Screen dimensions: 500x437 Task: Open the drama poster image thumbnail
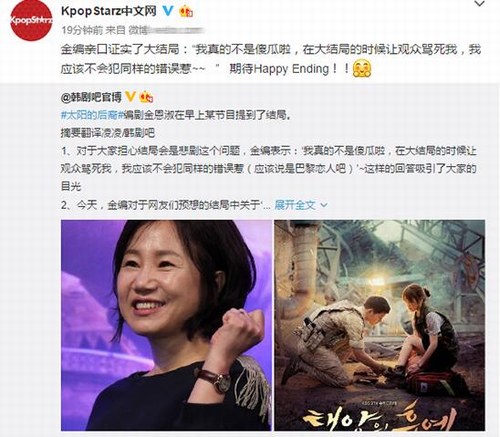(x=379, y=325)
